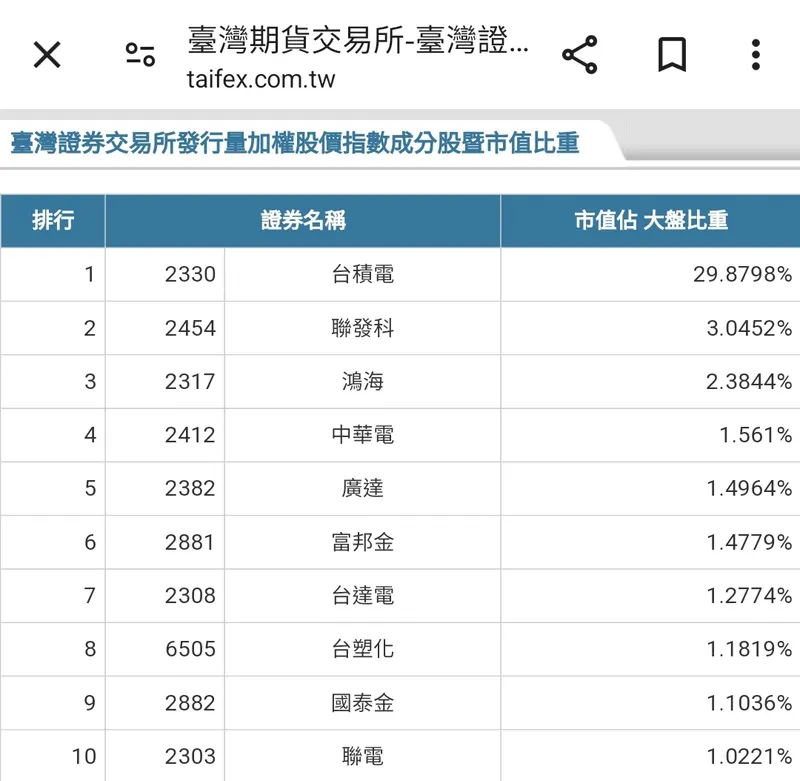Tap page title 臺灣期貨交易所-臺灣證…

[x=358, y=40]
